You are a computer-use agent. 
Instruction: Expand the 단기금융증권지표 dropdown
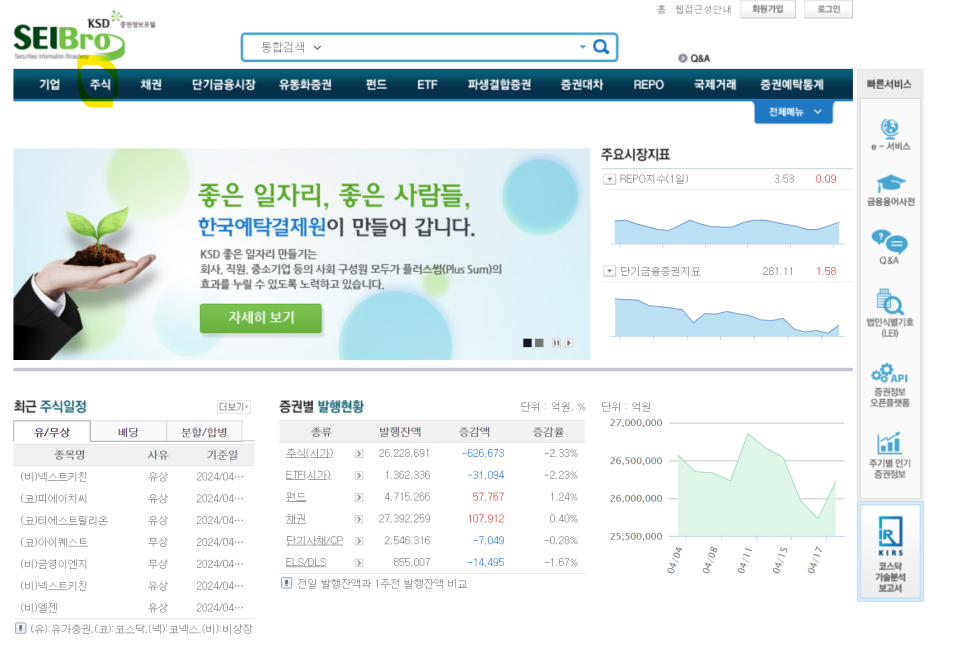click(609, 271)
